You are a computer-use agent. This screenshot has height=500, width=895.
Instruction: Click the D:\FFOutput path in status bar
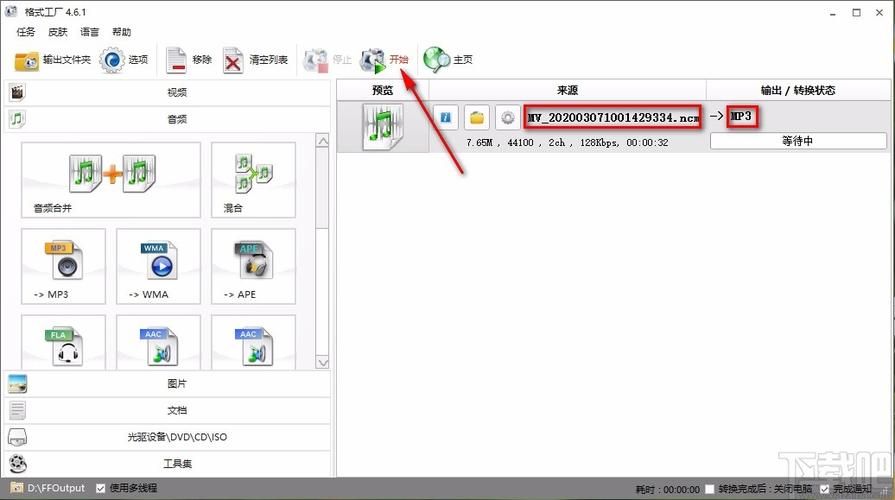click(55, 488)
